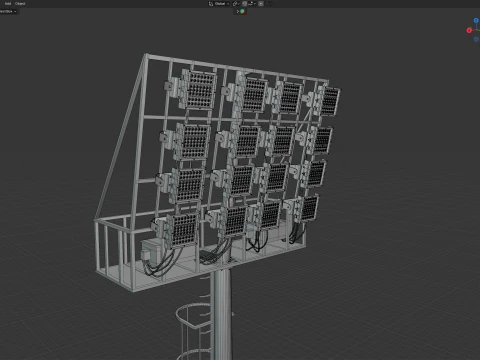The image size is (480, 360).
Task: Click the colorful addon sphere icon
Action: click(242, 11)
